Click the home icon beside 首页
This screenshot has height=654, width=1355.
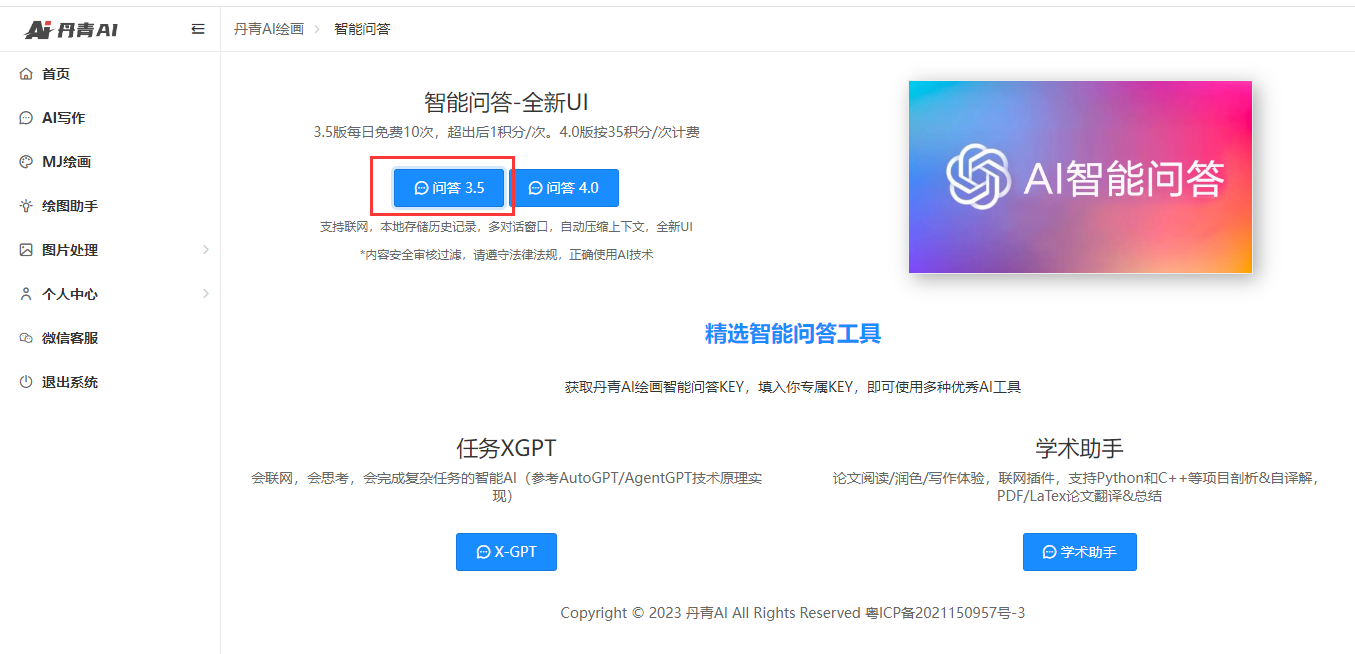(x=26, y=74)
